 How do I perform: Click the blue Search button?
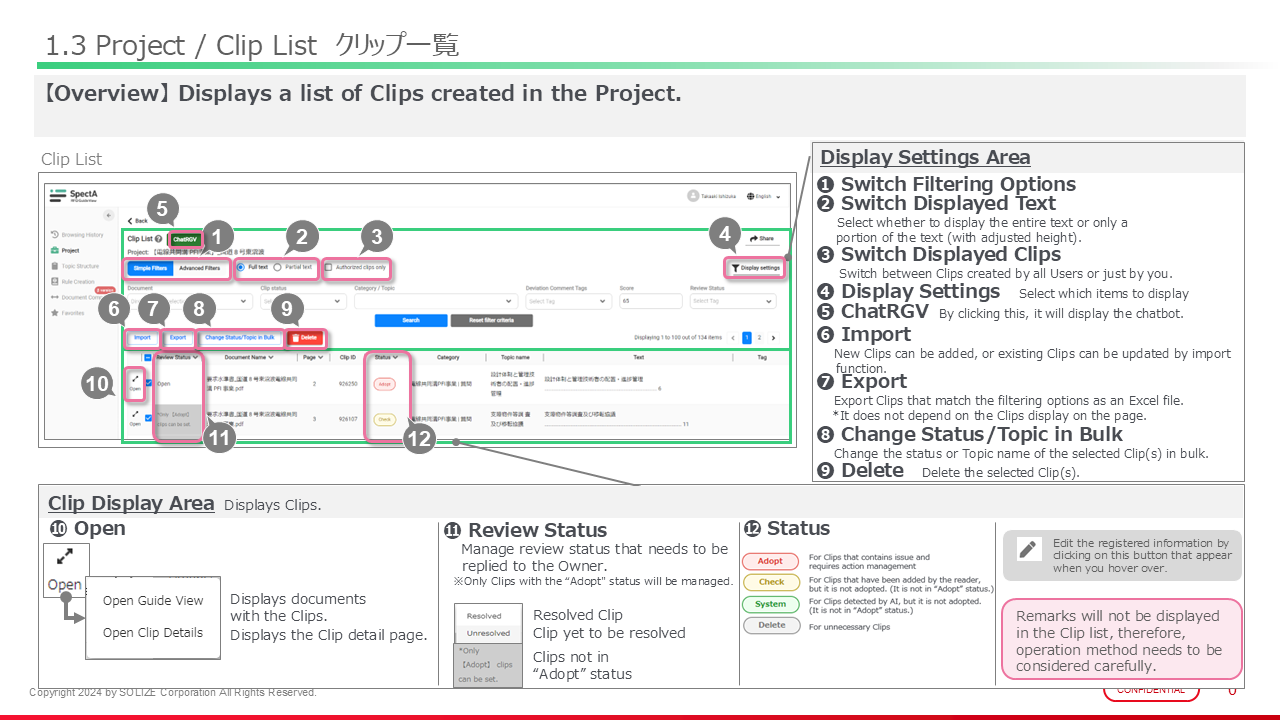click(x=410, y=320)
